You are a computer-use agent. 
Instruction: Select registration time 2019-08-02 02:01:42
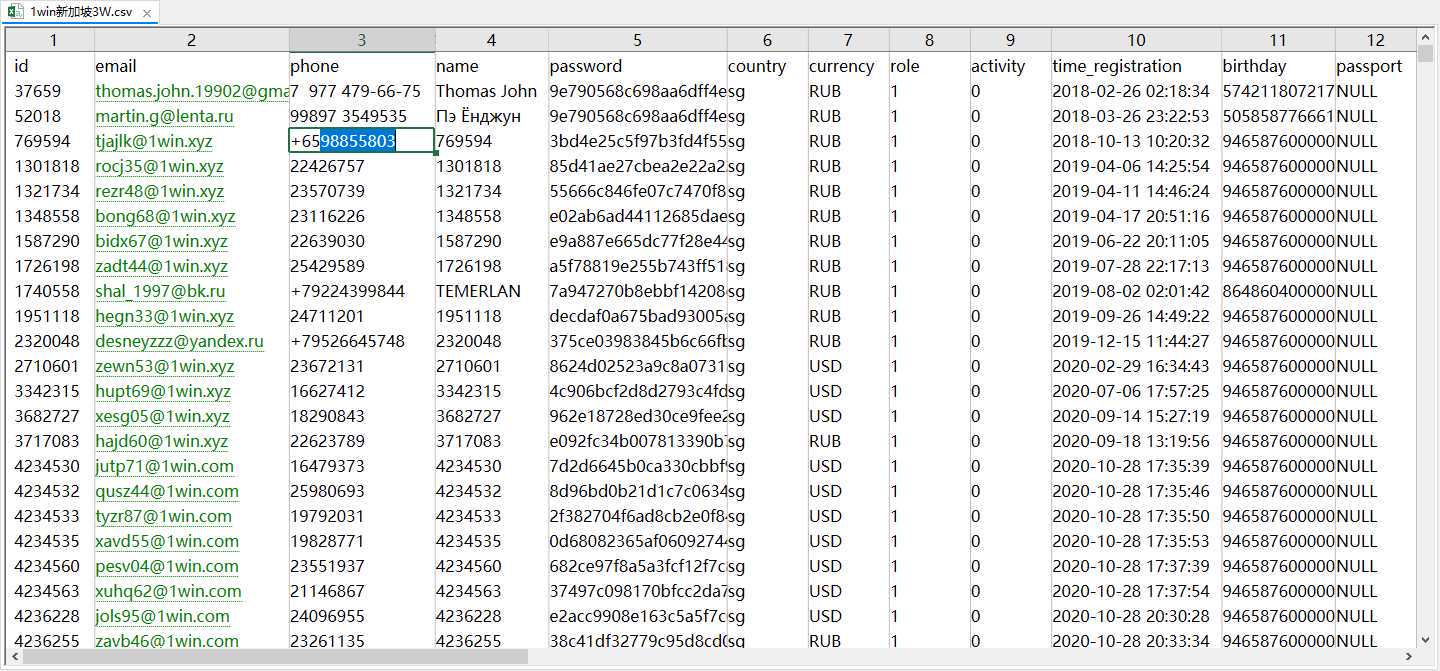point(1136,291)
